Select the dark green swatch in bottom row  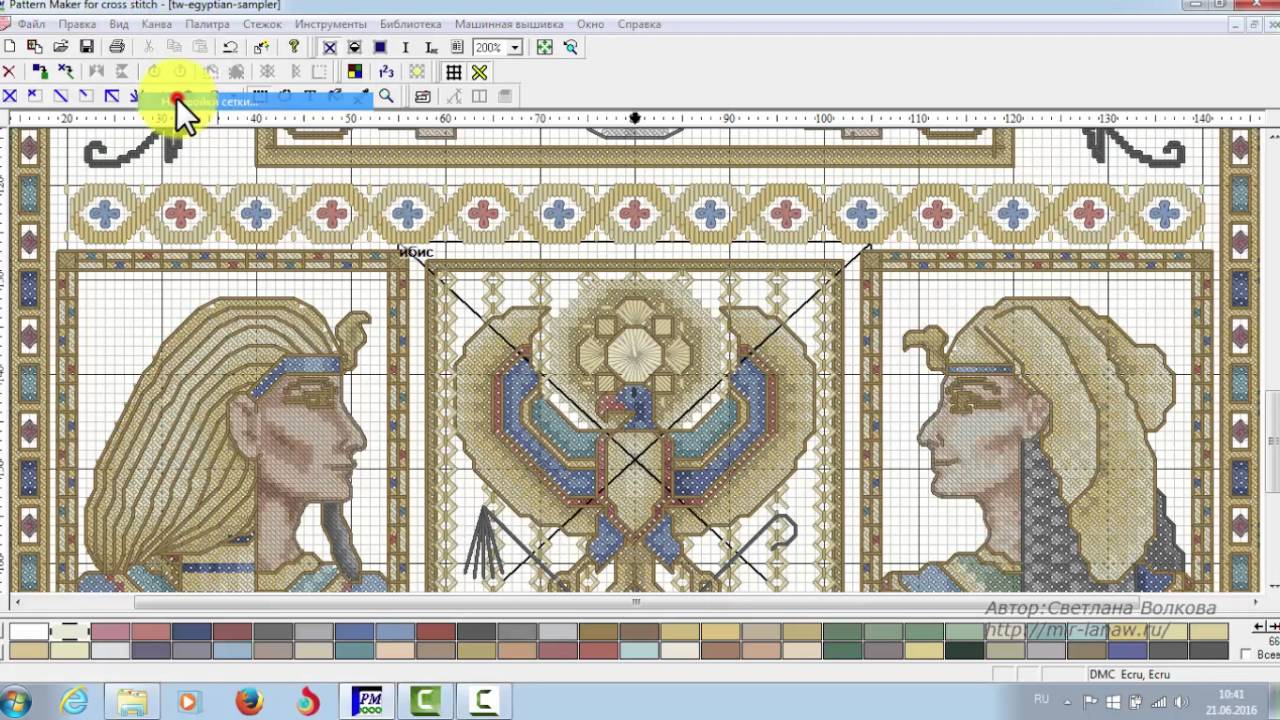965,650
